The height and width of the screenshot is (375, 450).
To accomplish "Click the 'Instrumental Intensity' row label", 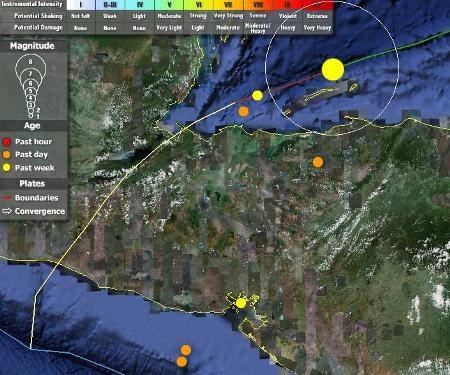I will coord(32,4).
